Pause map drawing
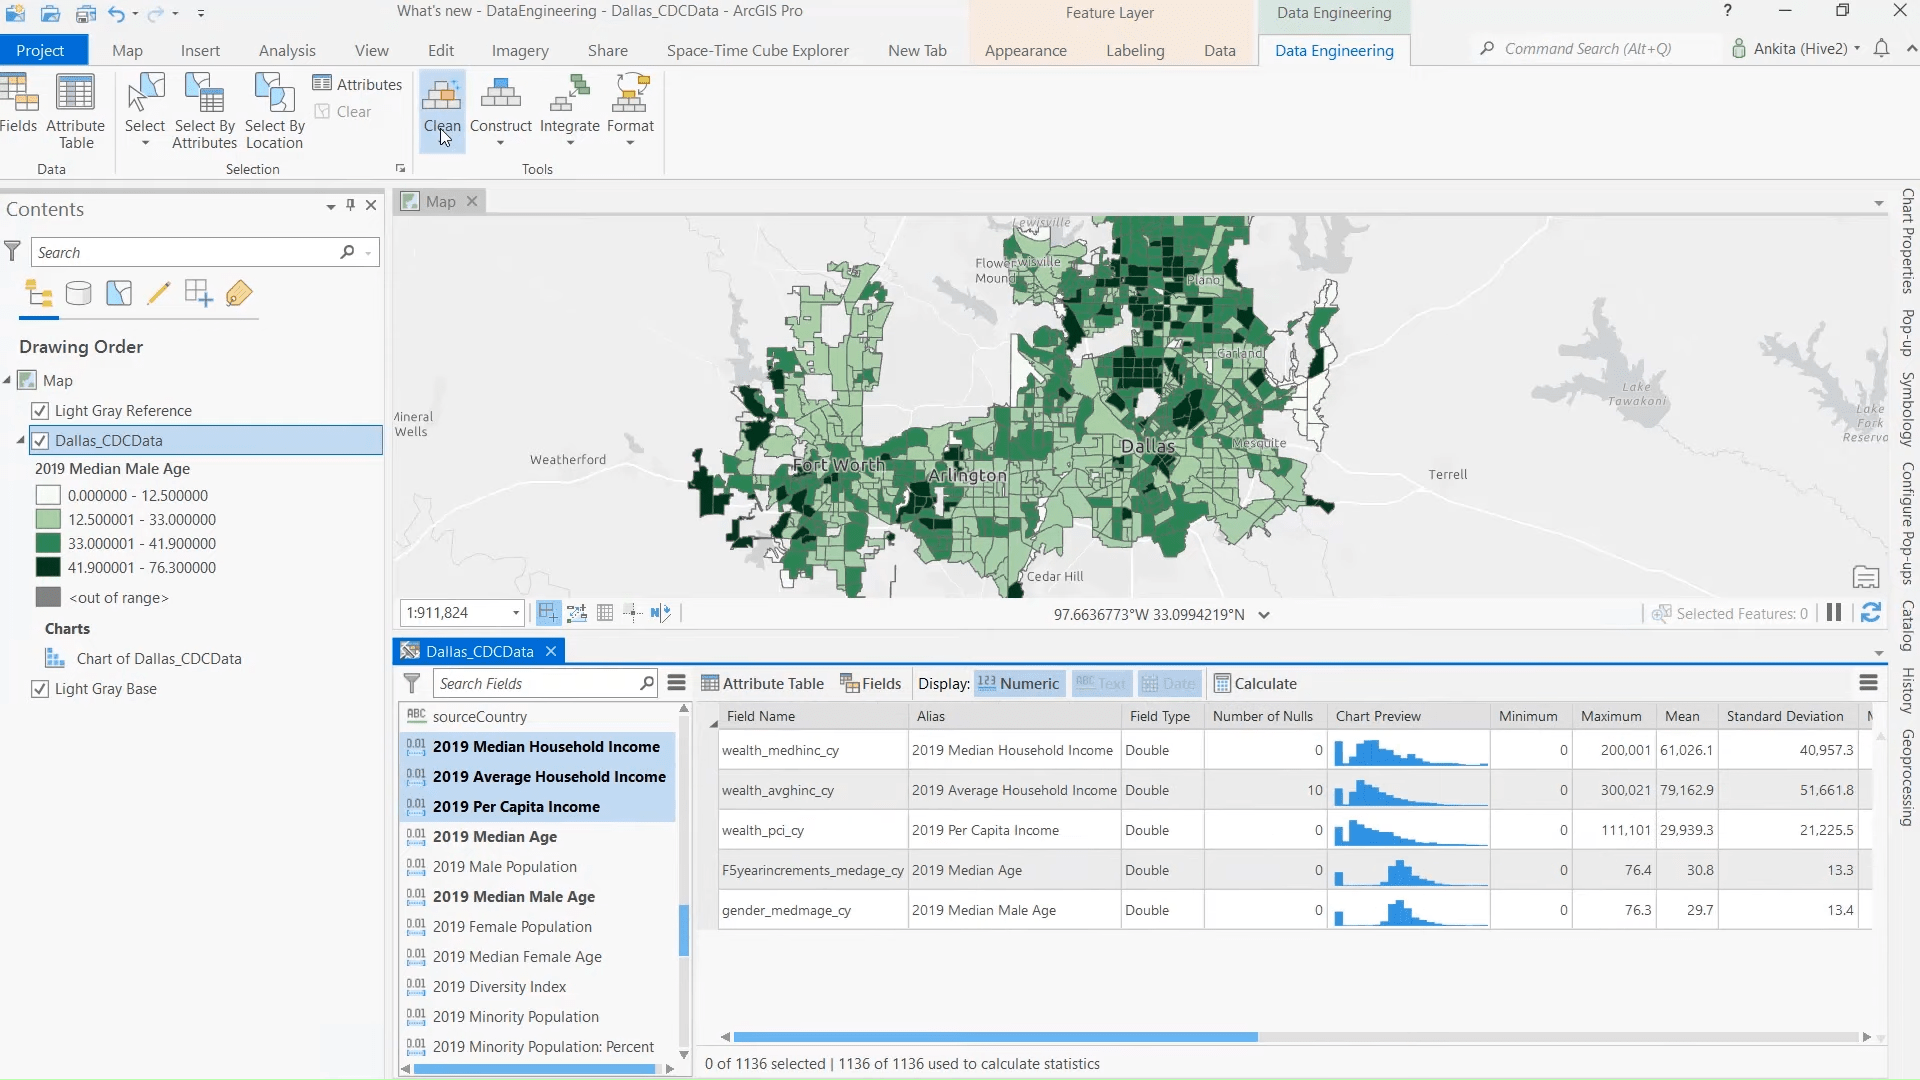Screen dimensions: 1920x1080 tap(1834, 613)
